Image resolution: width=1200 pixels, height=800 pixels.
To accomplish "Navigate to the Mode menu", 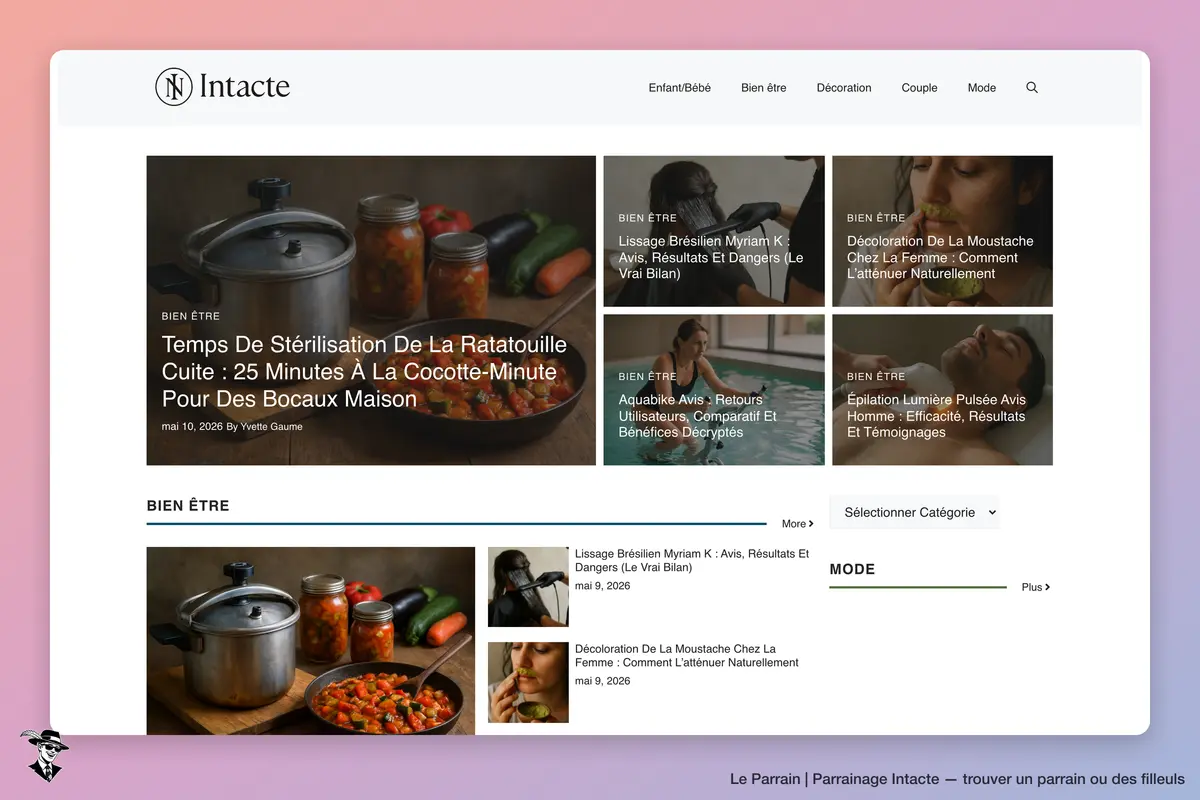I will pos(982,88).
